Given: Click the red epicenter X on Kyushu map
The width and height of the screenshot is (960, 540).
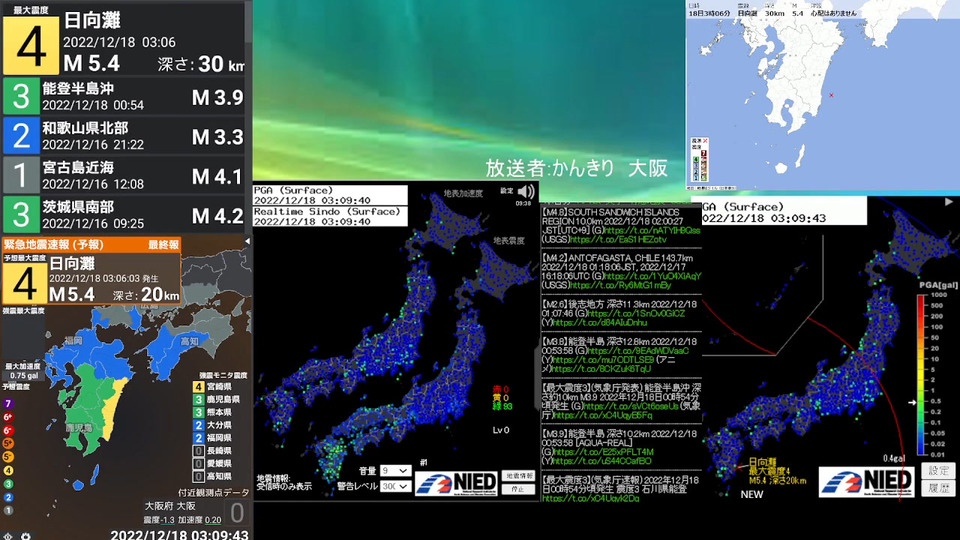Looking at the screenshot, I should [x=831, y=95].
